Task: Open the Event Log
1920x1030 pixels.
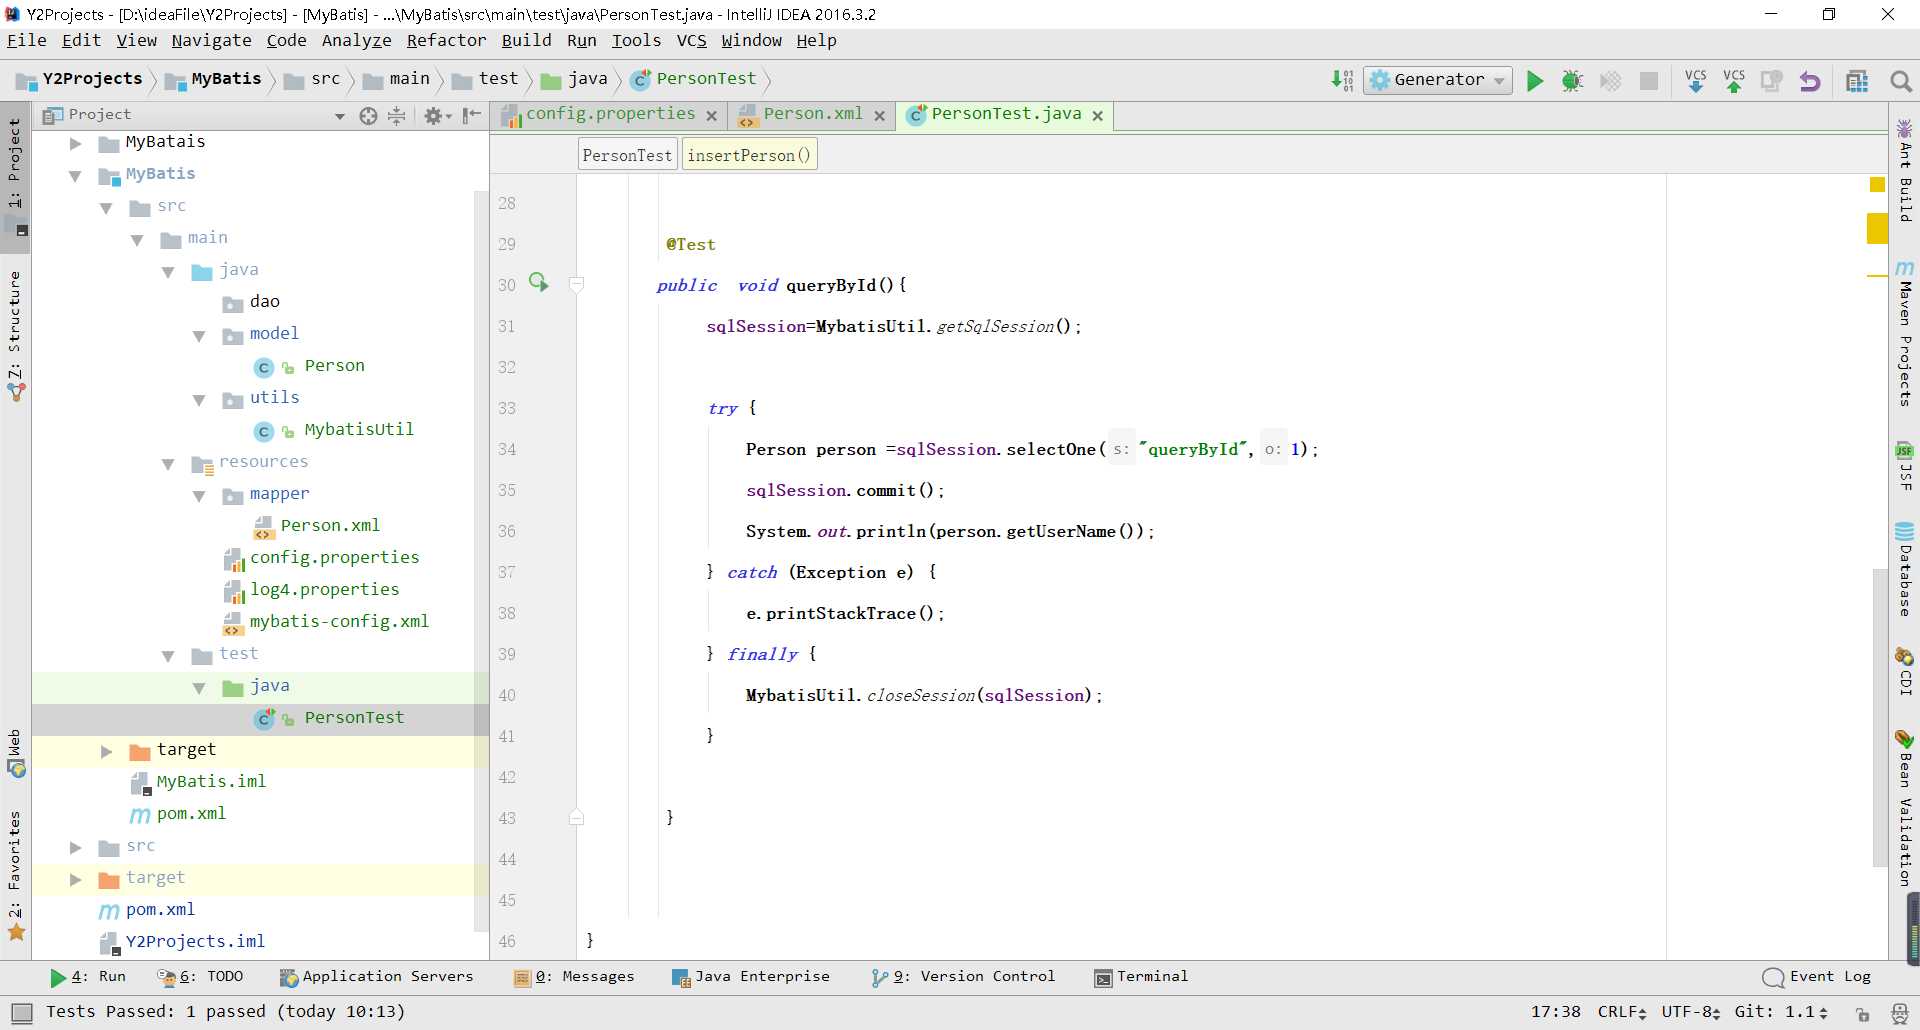Action: [x=1817, y=977]
